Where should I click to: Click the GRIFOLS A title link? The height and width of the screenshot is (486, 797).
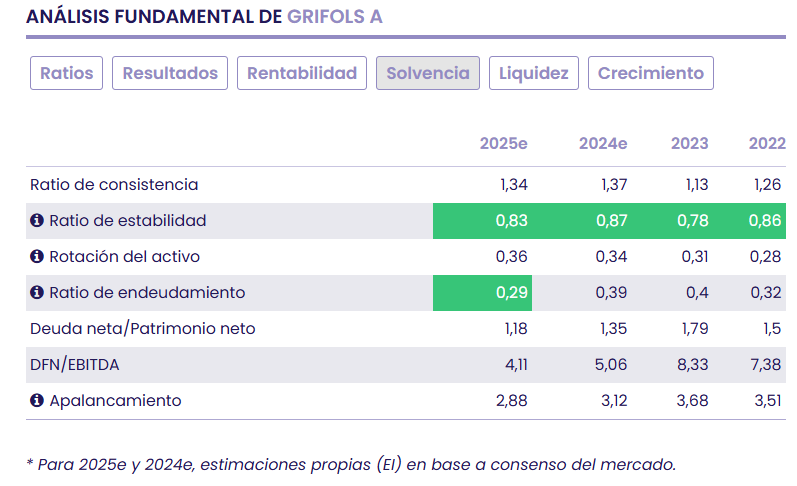point(334,17)
